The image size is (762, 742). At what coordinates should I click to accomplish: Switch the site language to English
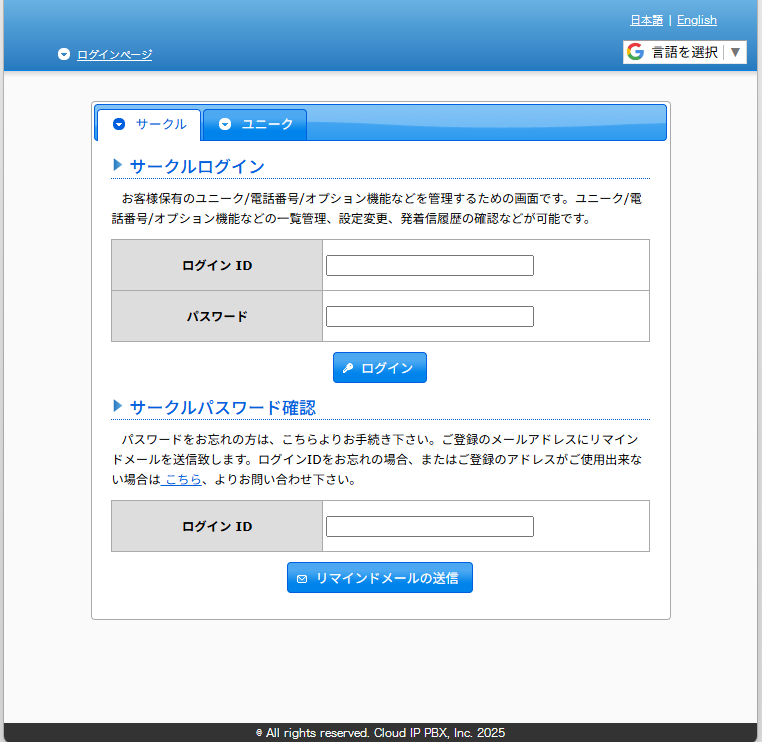[x=696, y=20]
